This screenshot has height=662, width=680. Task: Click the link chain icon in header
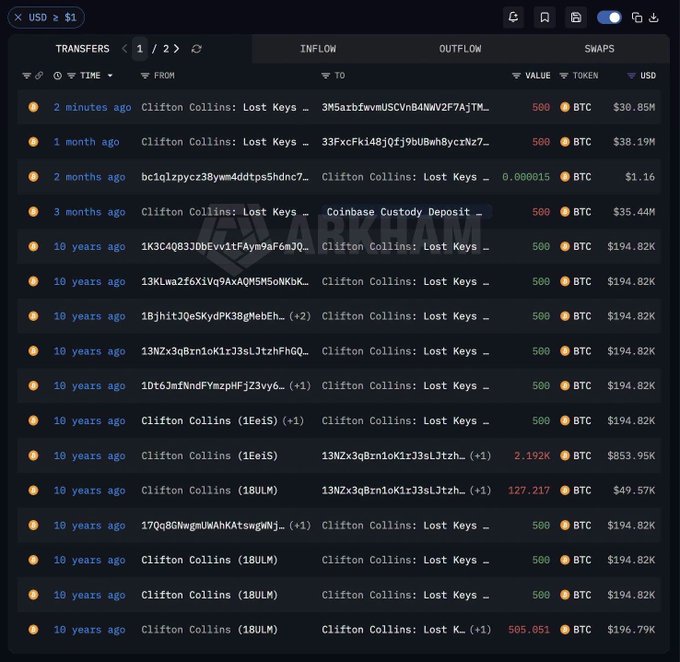[x=39, y=75]
